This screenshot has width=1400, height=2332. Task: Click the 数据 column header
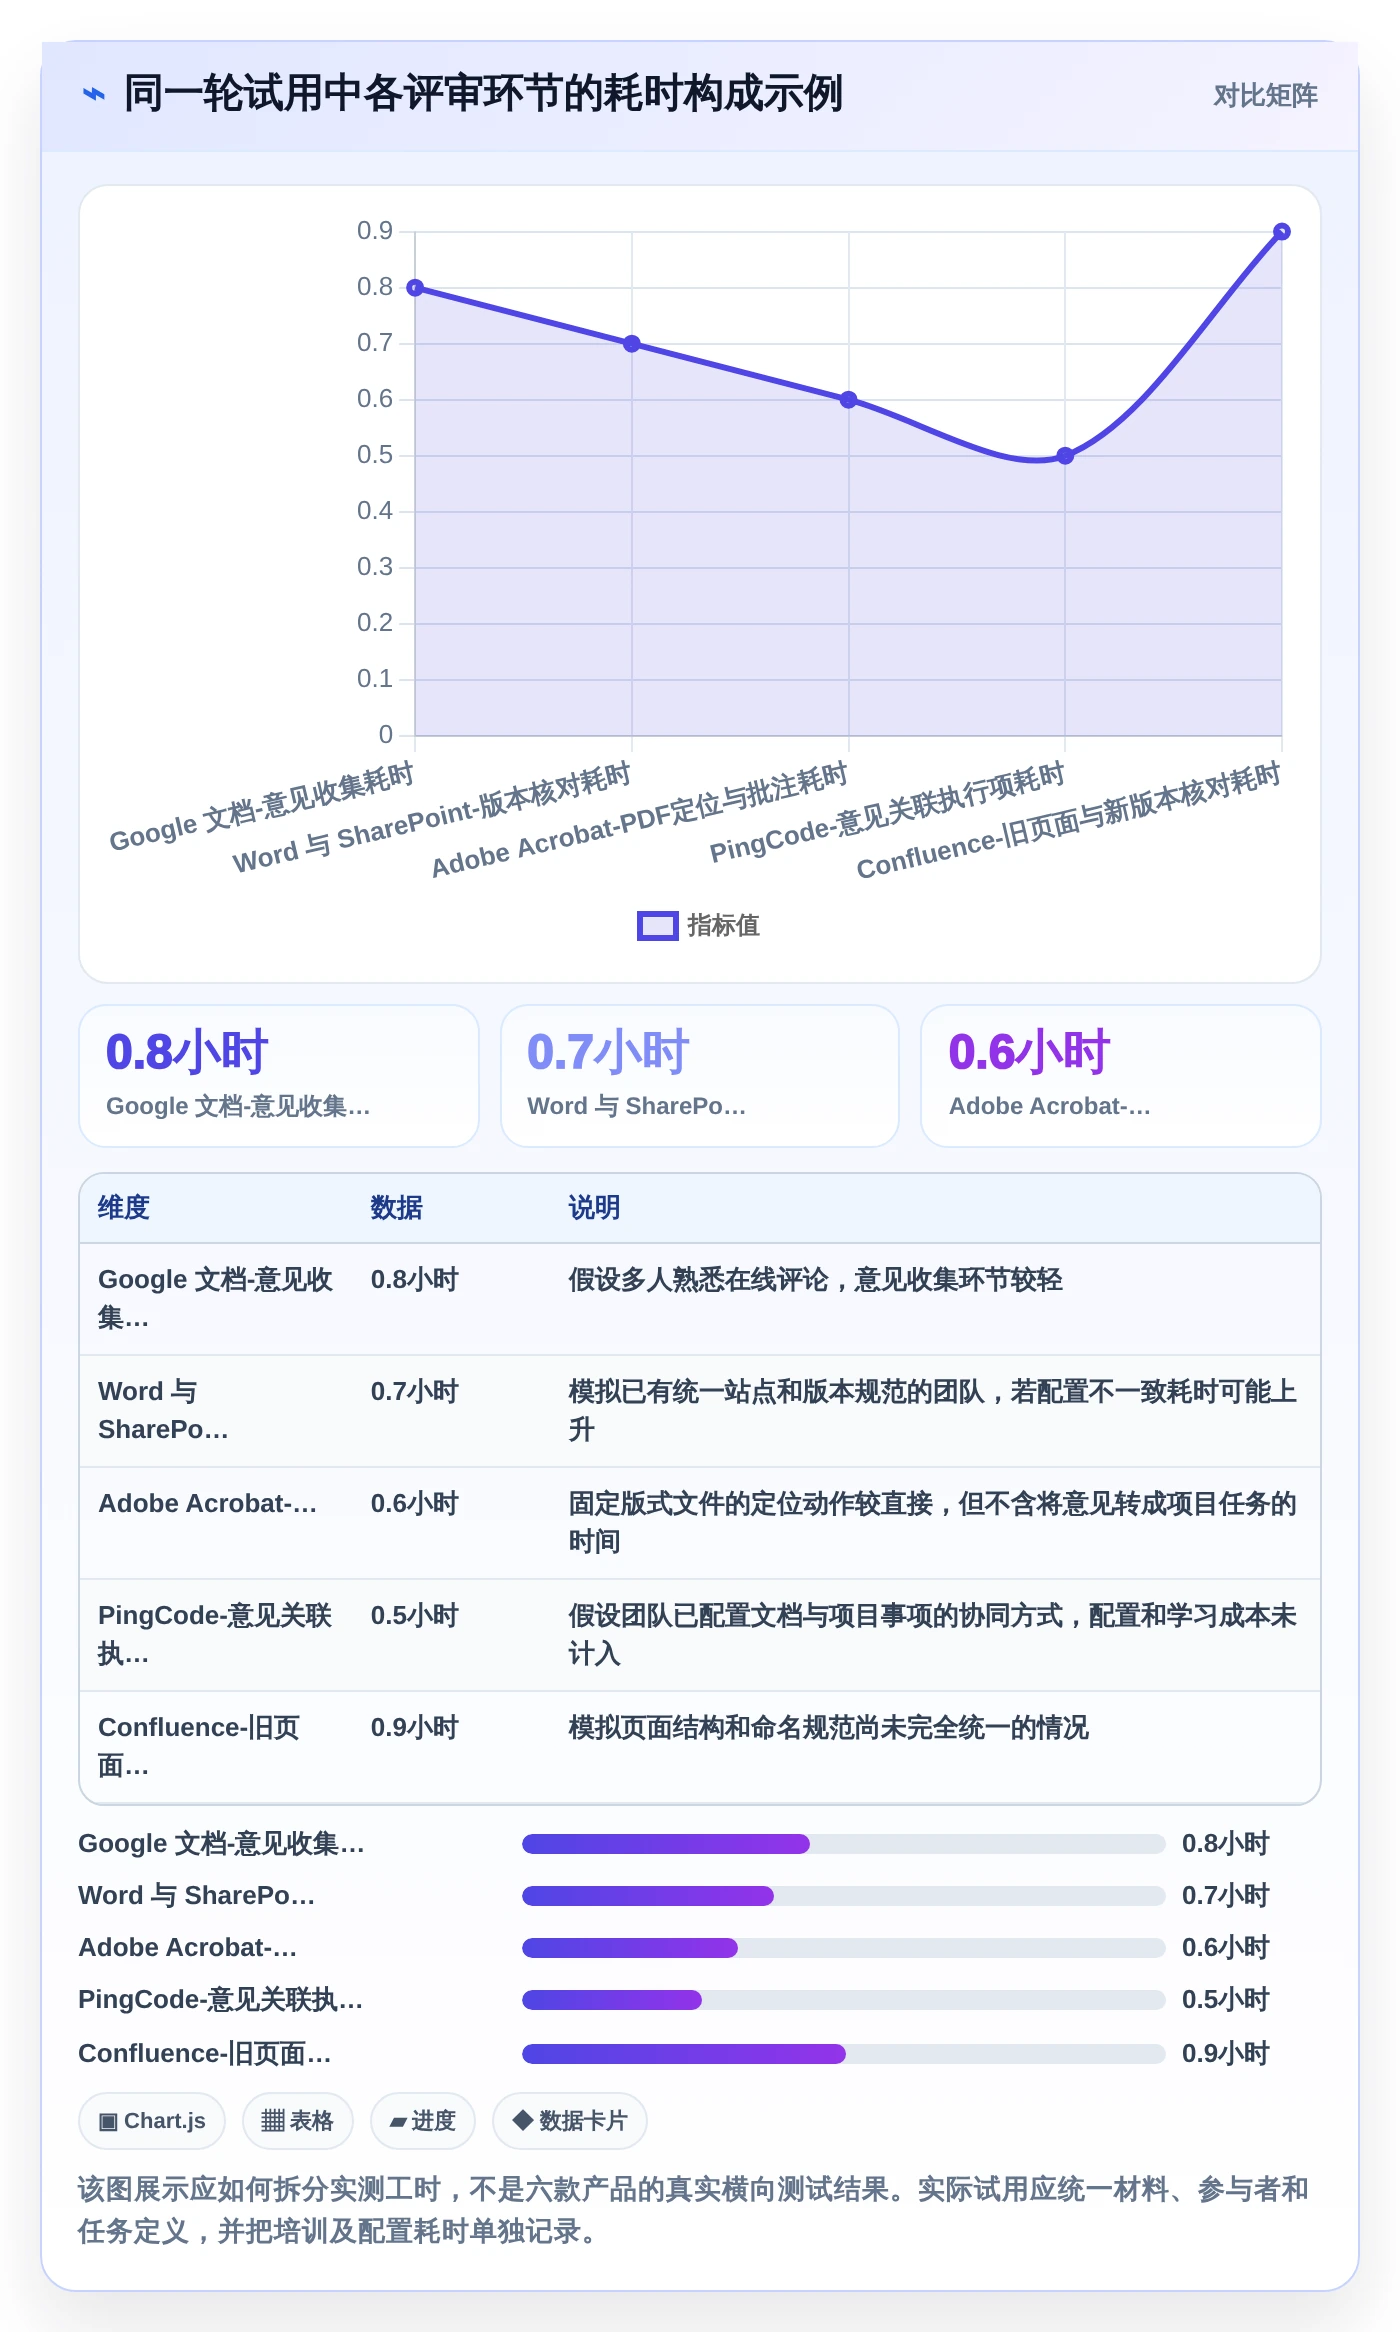point(397,1208)
